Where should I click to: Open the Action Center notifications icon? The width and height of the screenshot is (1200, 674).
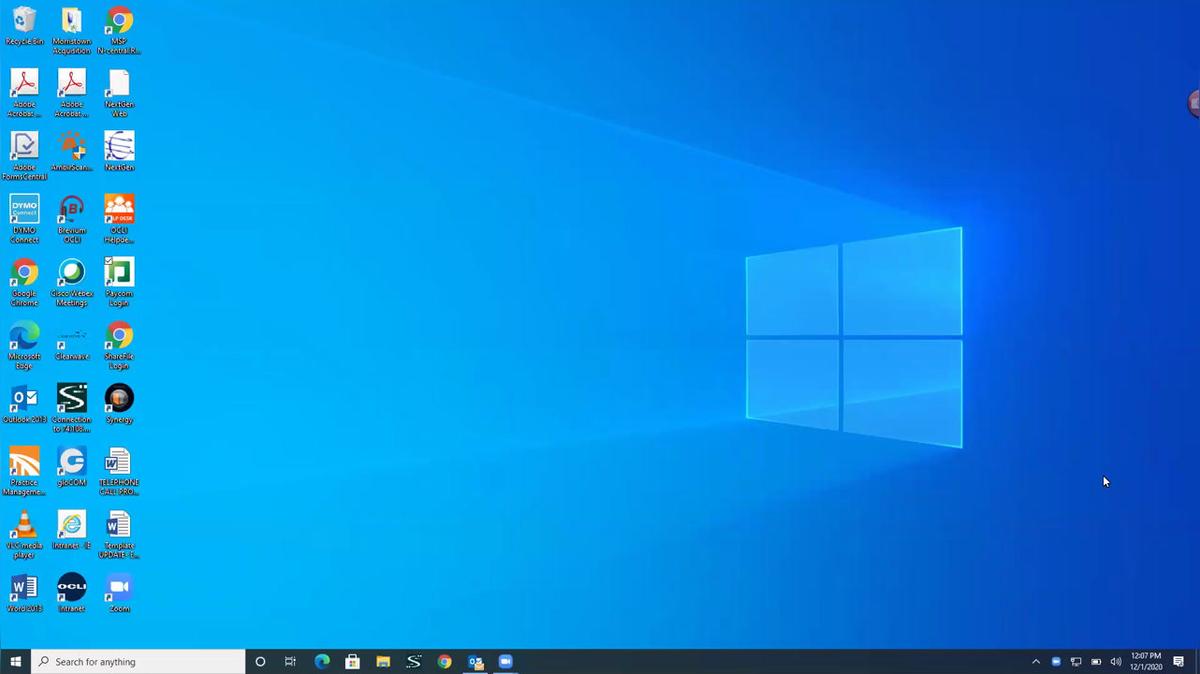pos(1179,662)
